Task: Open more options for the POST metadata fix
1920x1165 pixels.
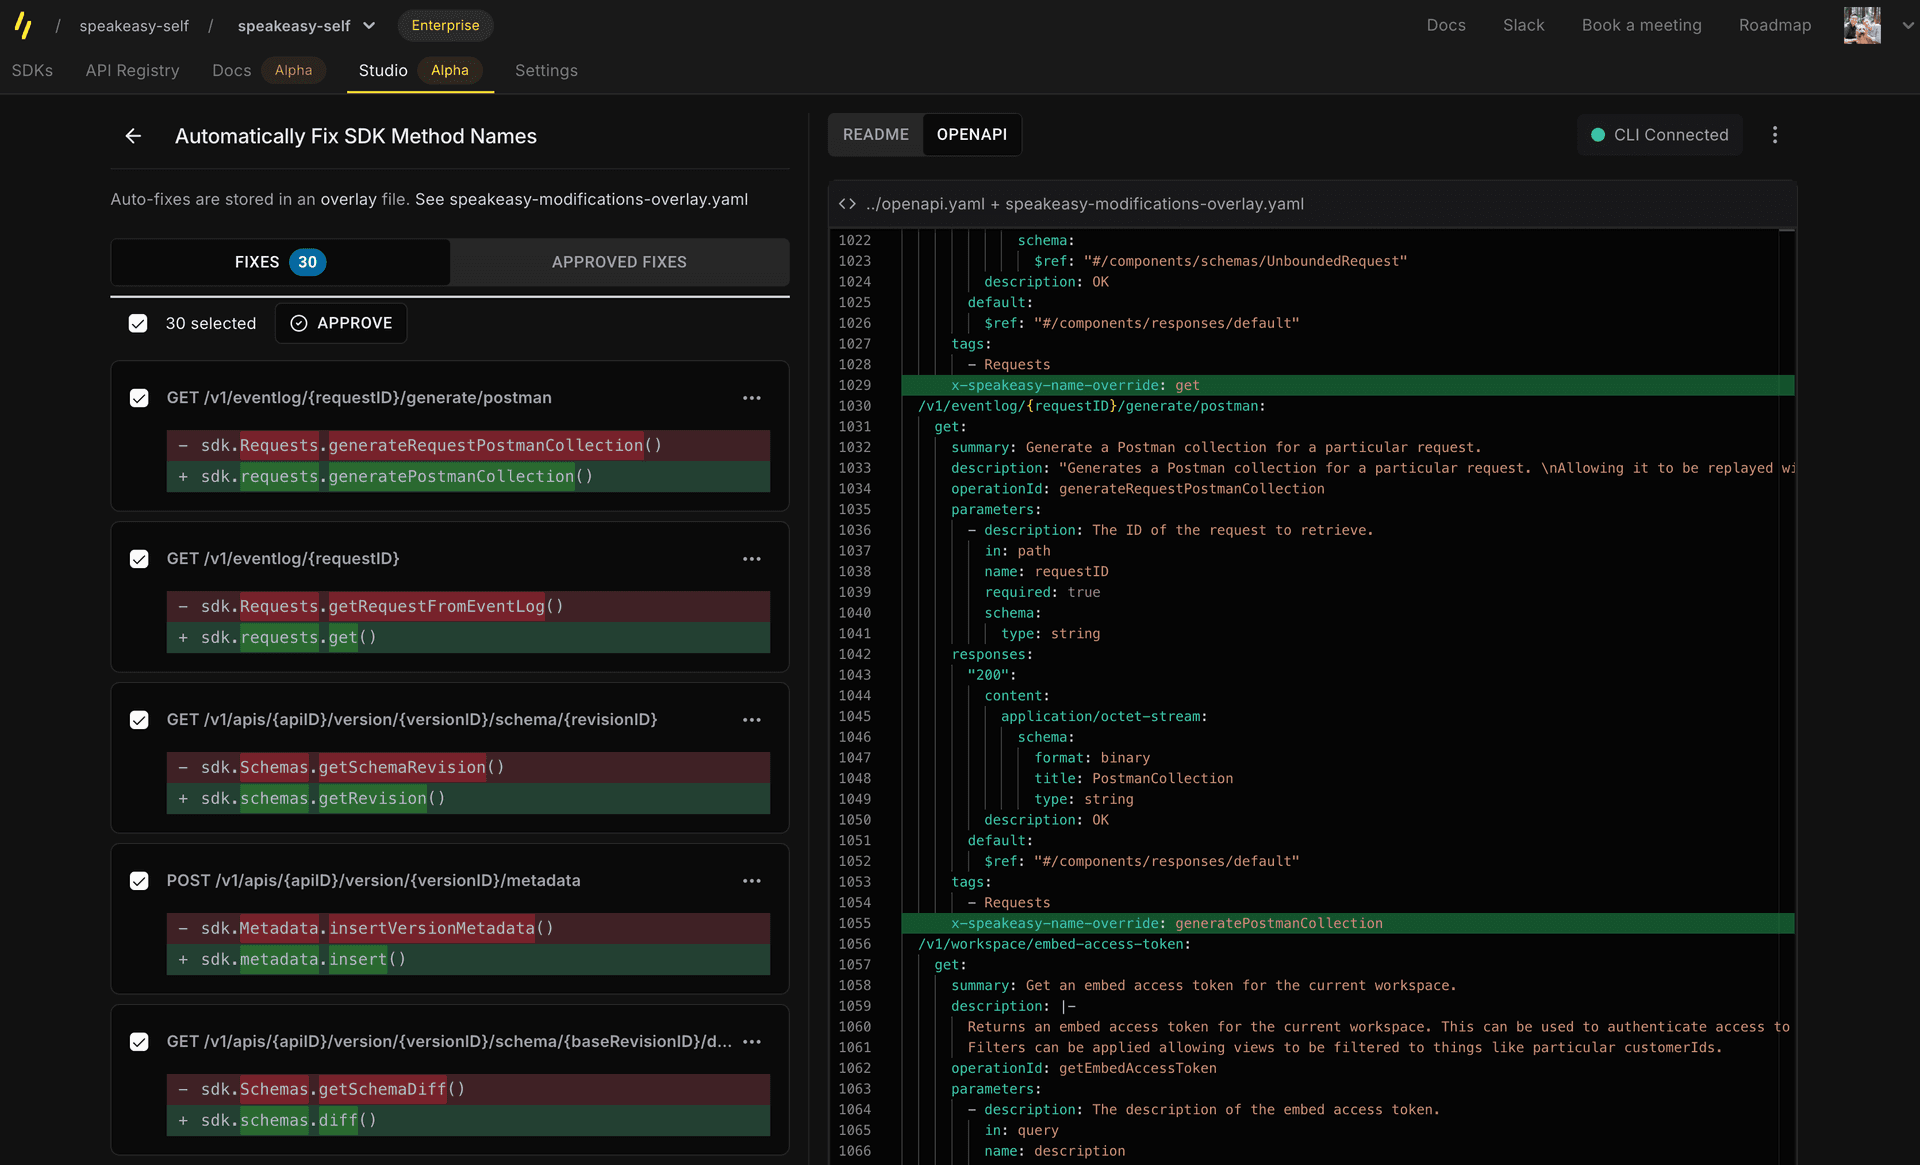Action: tap(752, 881)
